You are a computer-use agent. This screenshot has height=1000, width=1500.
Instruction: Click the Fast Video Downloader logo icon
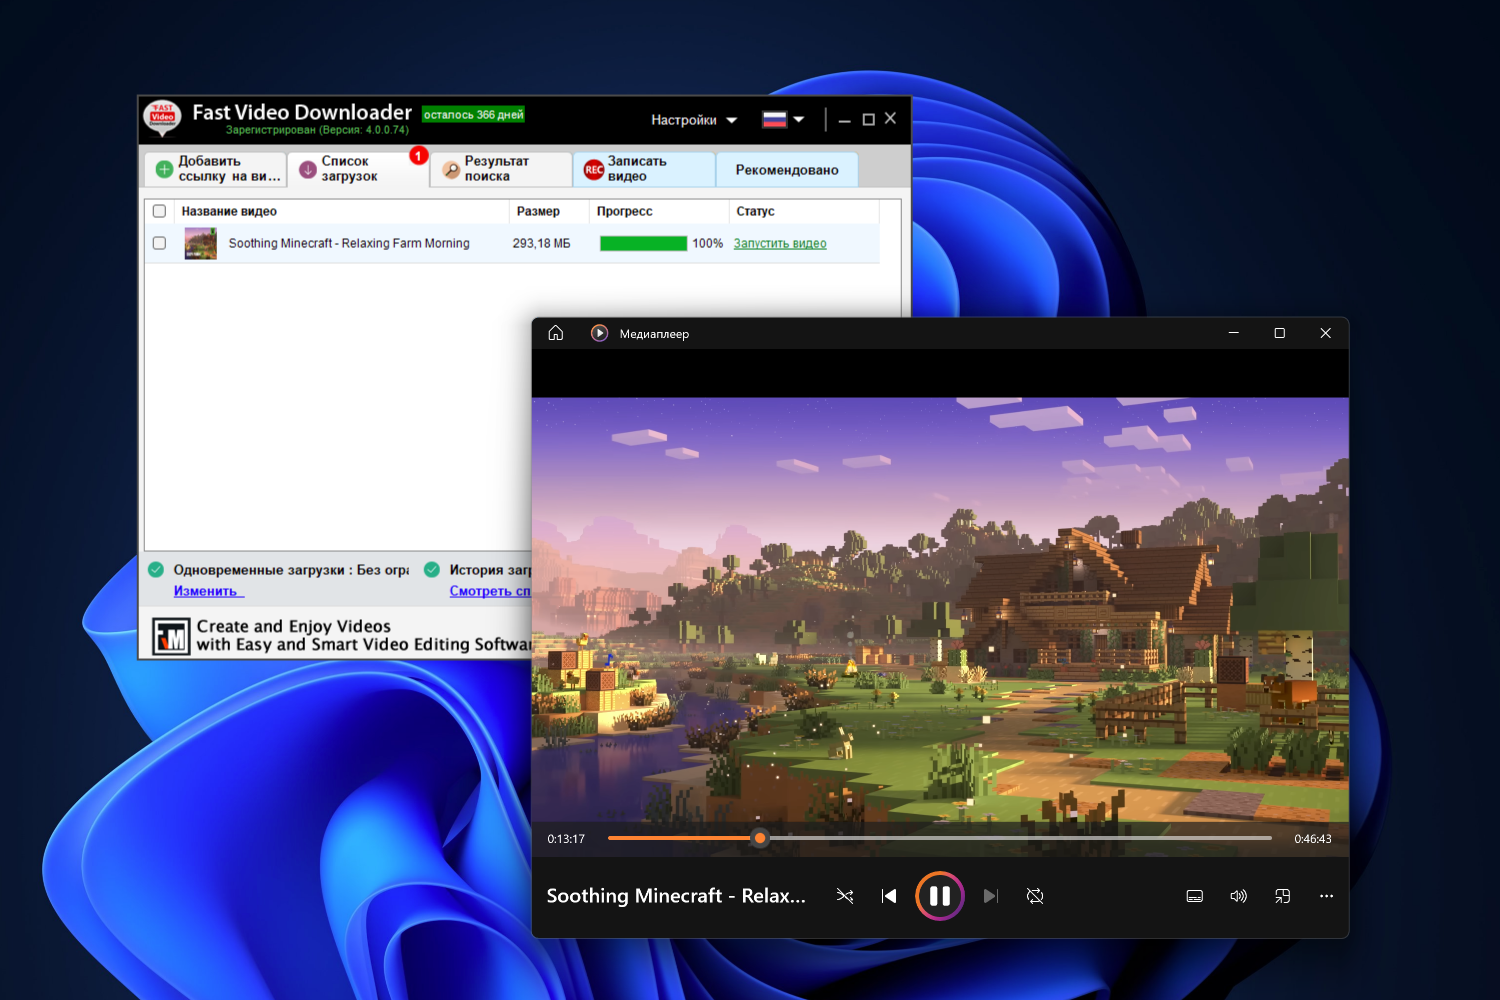click(162, 118)
